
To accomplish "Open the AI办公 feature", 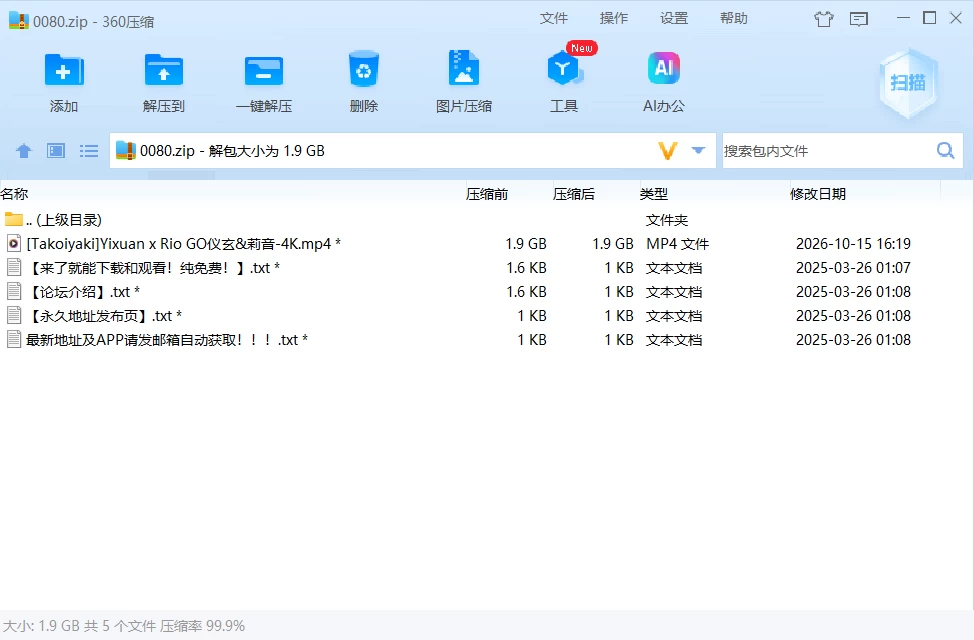I will click(663, 68).
